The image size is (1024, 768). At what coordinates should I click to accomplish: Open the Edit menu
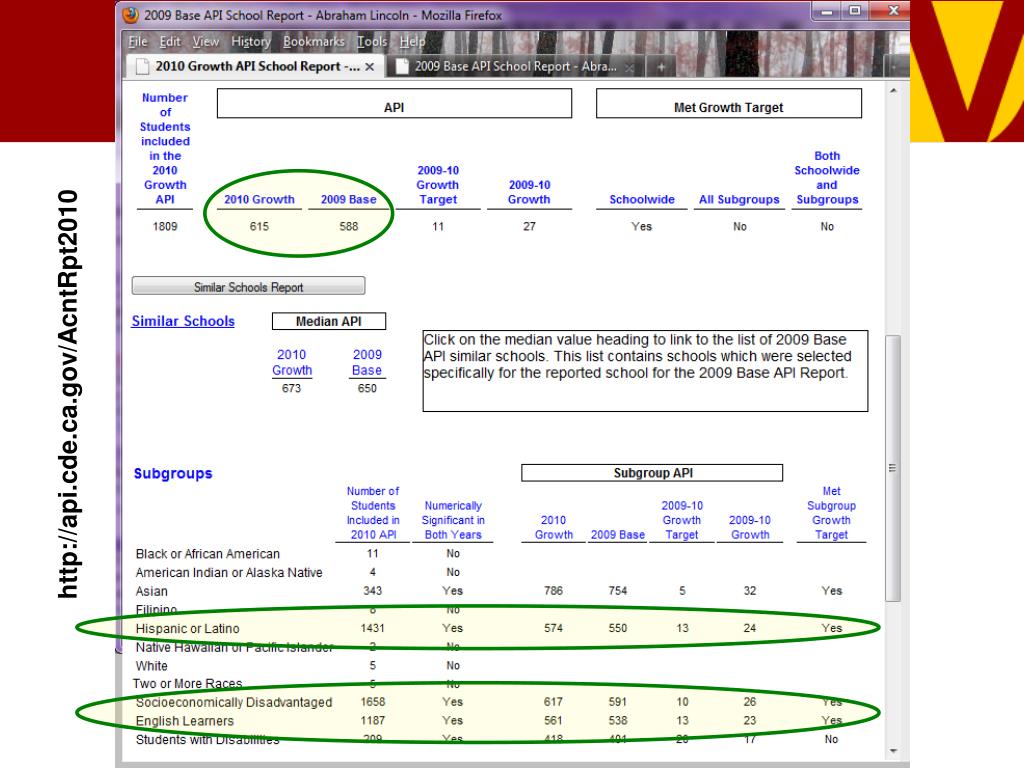(x=170, y=42)
